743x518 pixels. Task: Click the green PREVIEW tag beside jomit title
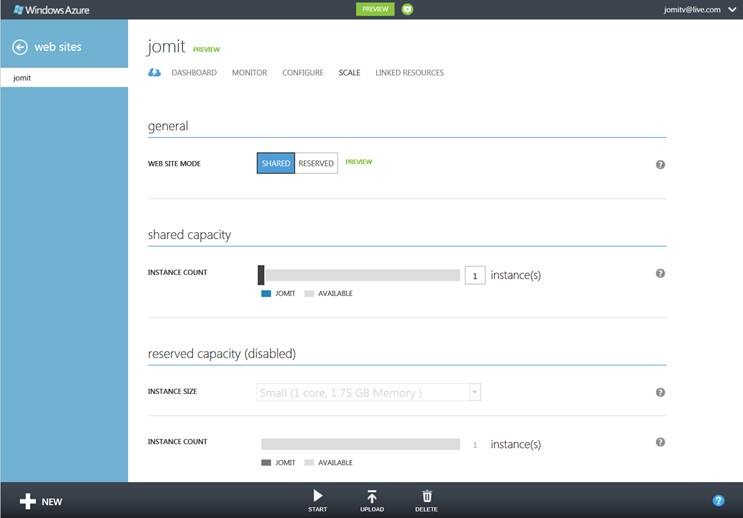[206, 49]
